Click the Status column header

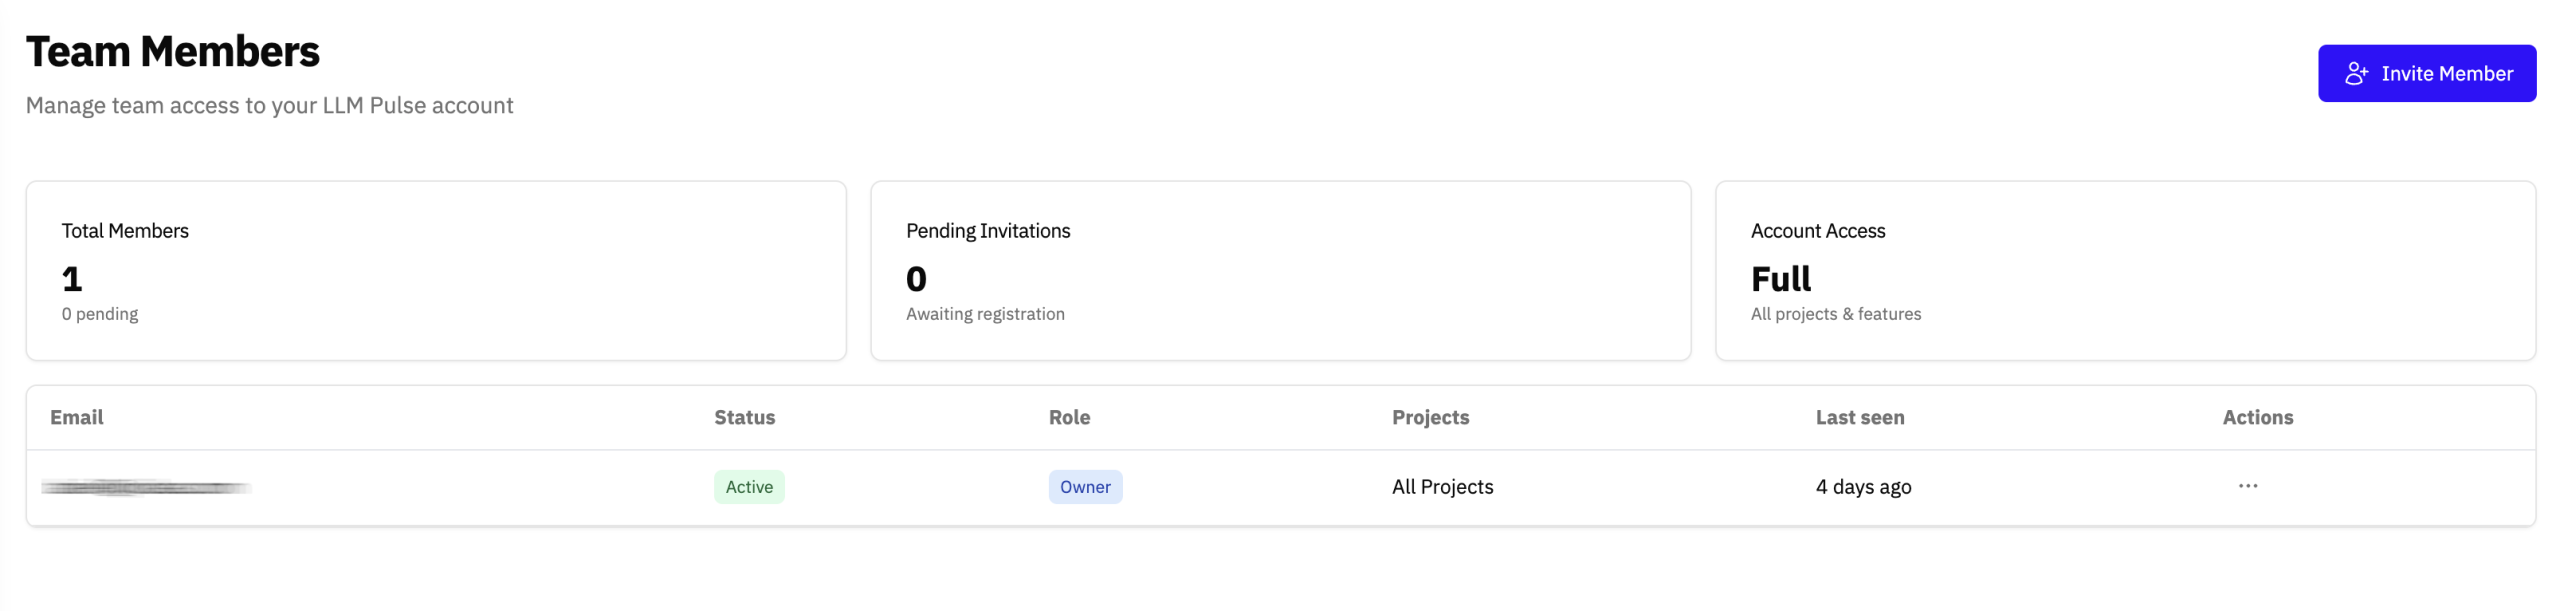click(x=743, y=417)
